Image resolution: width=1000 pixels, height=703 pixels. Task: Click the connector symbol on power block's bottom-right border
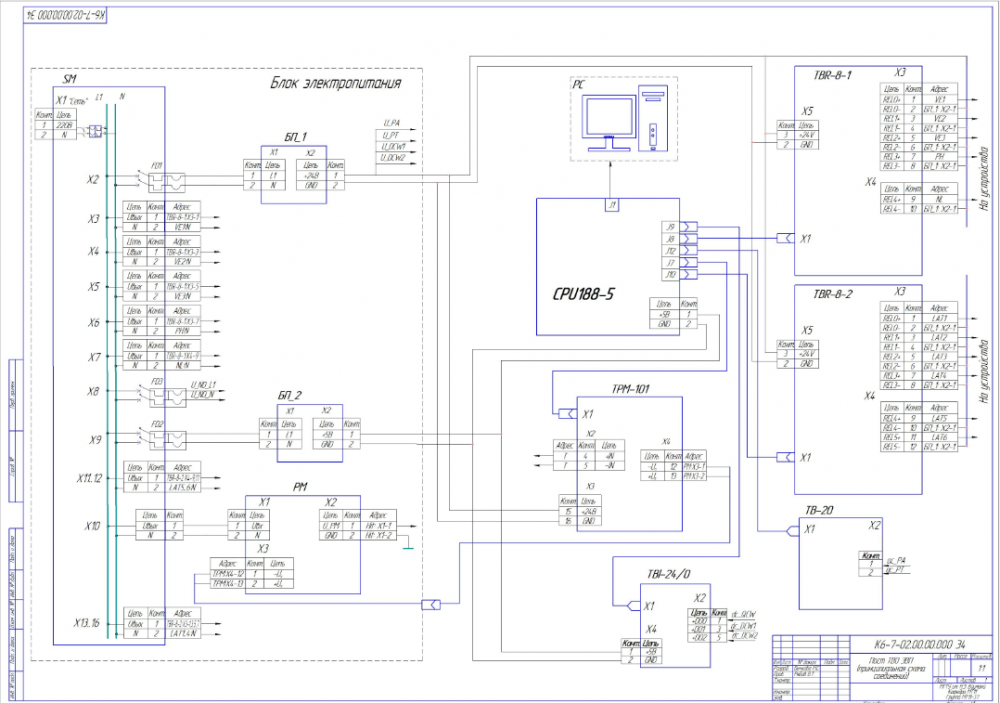(x=431, y=604)
